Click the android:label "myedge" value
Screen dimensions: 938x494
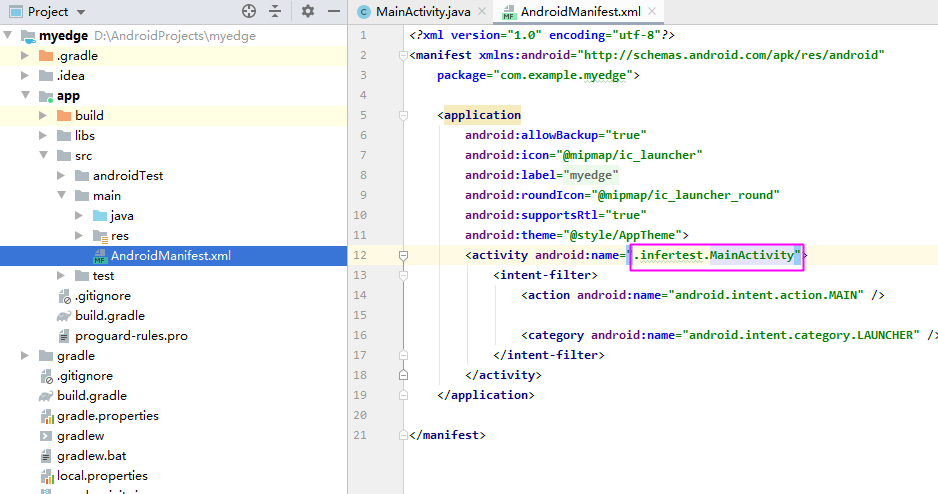tap(590, 175)
